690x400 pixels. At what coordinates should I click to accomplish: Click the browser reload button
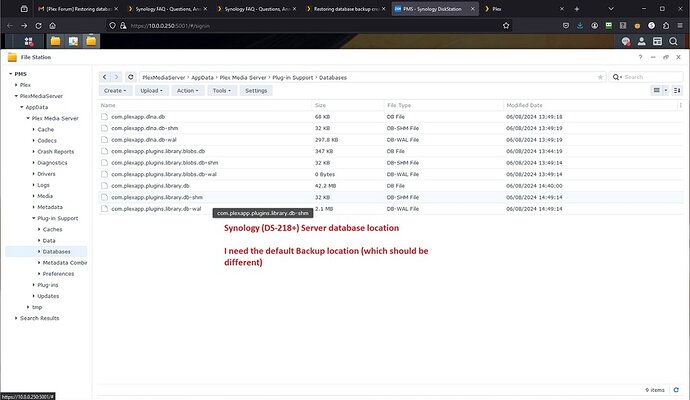pos(38,26)
